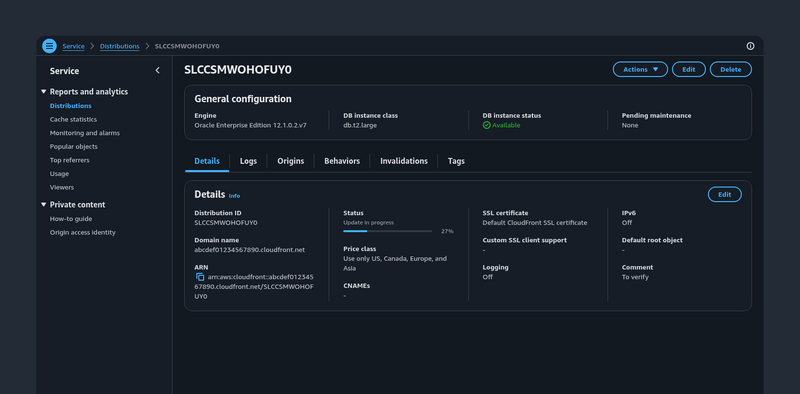
Task: Select Monitoring and alarms in sidebar
Action: (x=85, y=133)
